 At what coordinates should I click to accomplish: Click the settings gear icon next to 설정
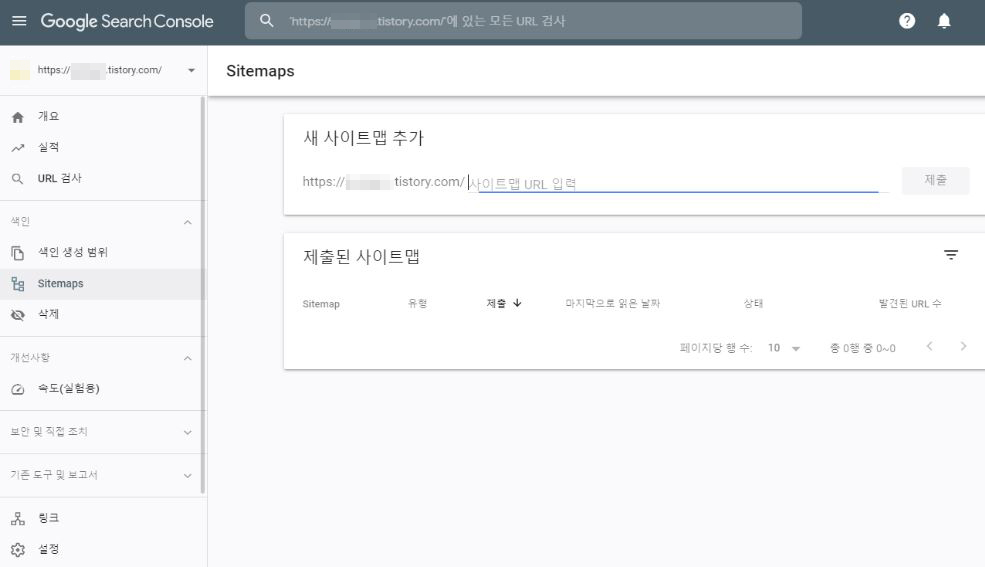click(x=18, y=549)
